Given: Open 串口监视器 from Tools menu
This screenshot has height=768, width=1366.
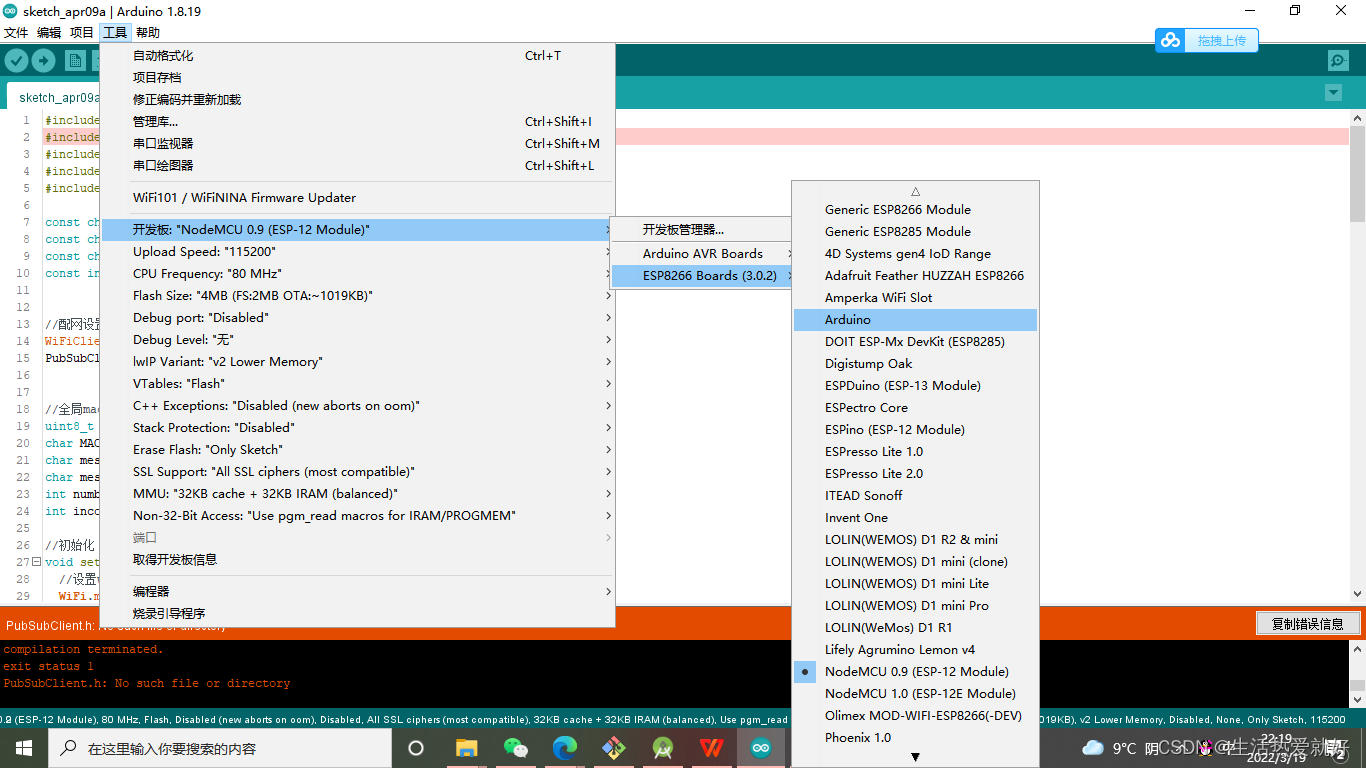Looking at the screenshot, I should coord(357,143).
